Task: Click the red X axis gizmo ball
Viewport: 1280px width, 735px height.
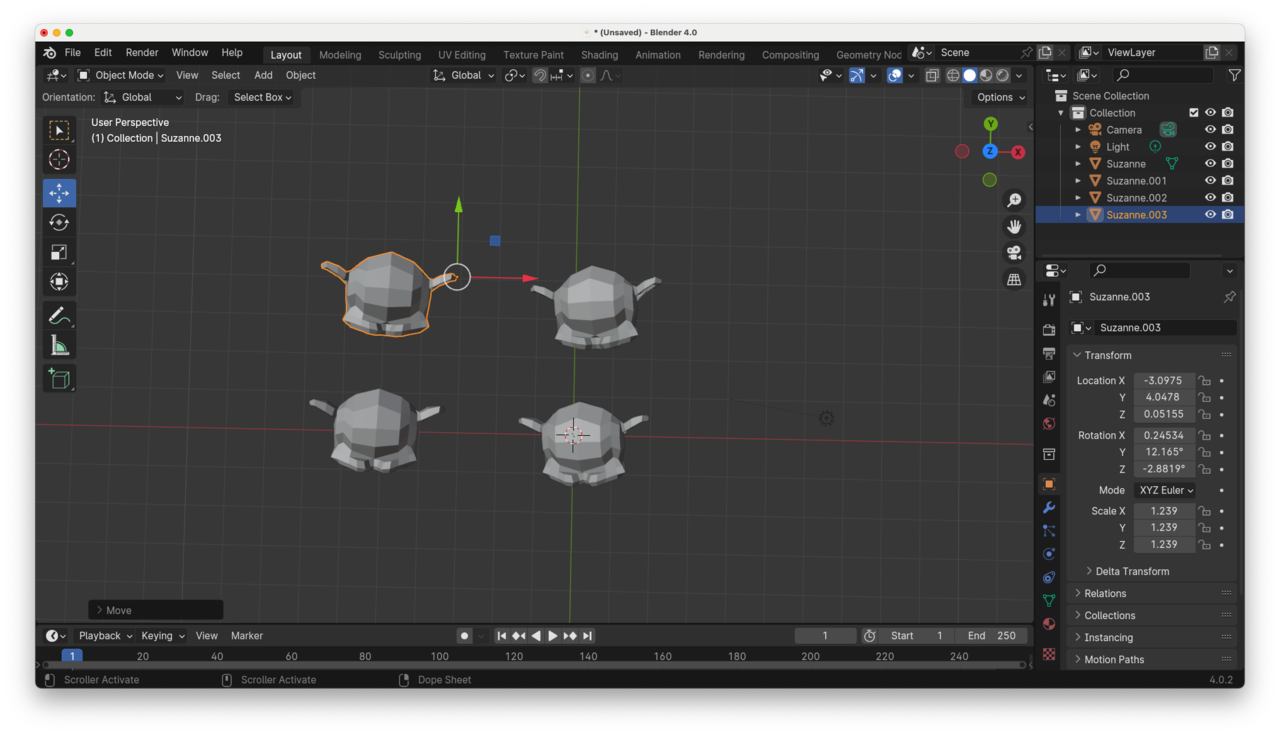Action: tap(1018, 152)
